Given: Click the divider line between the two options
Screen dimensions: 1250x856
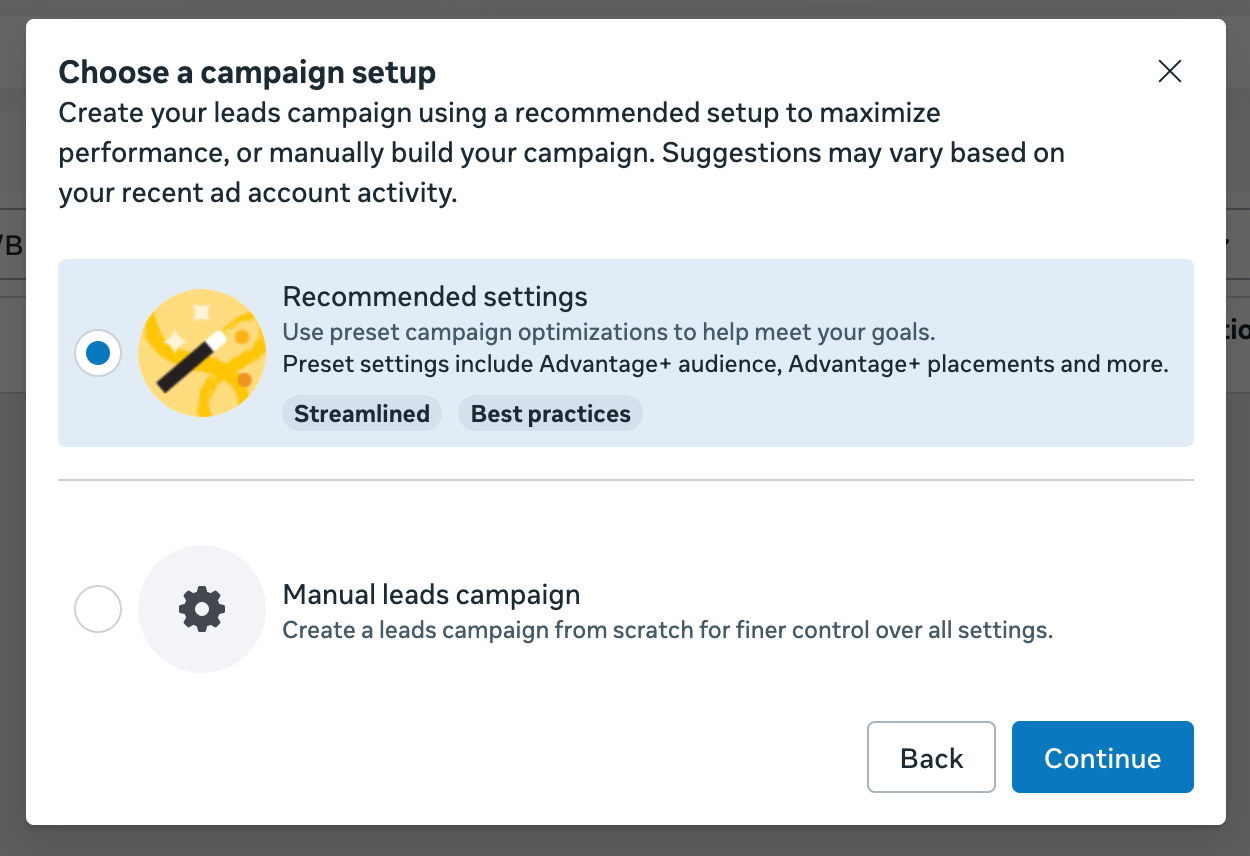Looking at the screenshot, I should click(x=626, y=480).
